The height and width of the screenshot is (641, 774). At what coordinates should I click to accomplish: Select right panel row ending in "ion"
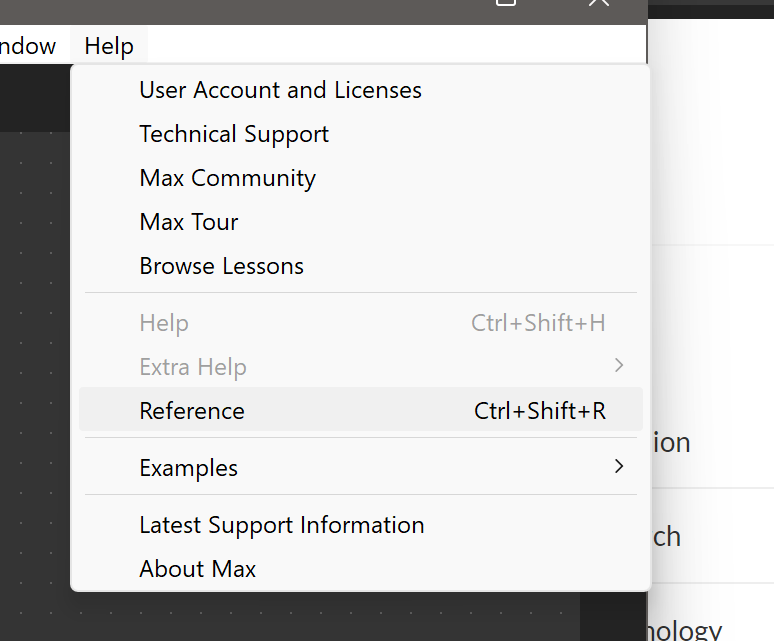712,442
